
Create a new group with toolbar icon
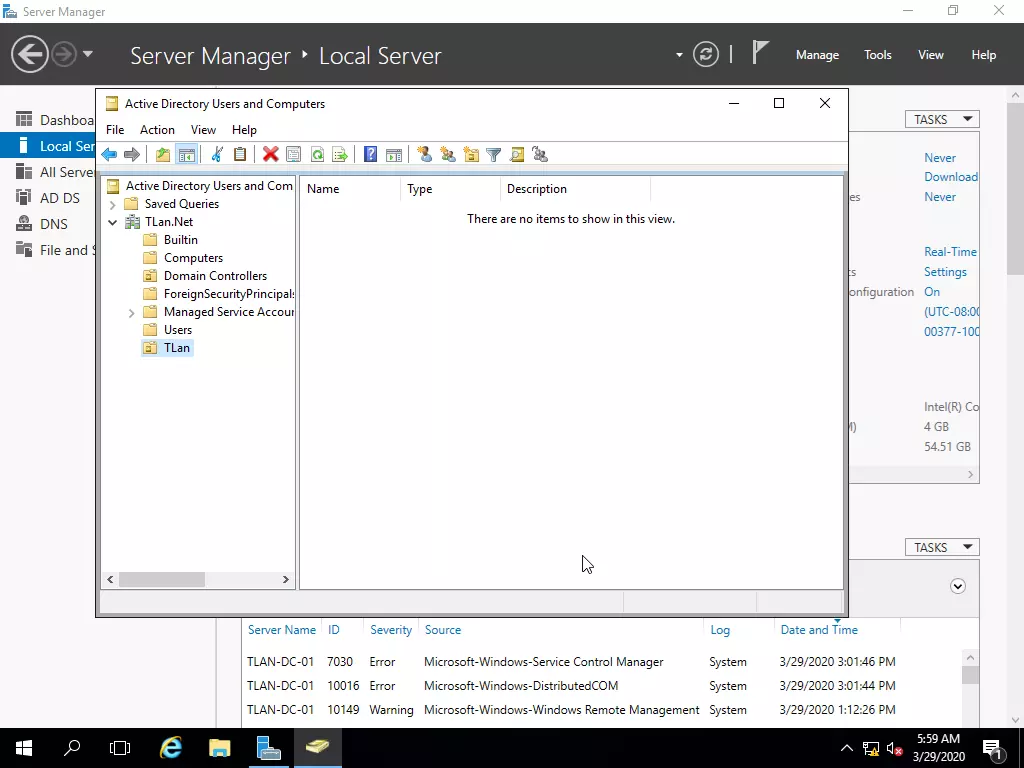pyautogui.click(x=448, y=155)
